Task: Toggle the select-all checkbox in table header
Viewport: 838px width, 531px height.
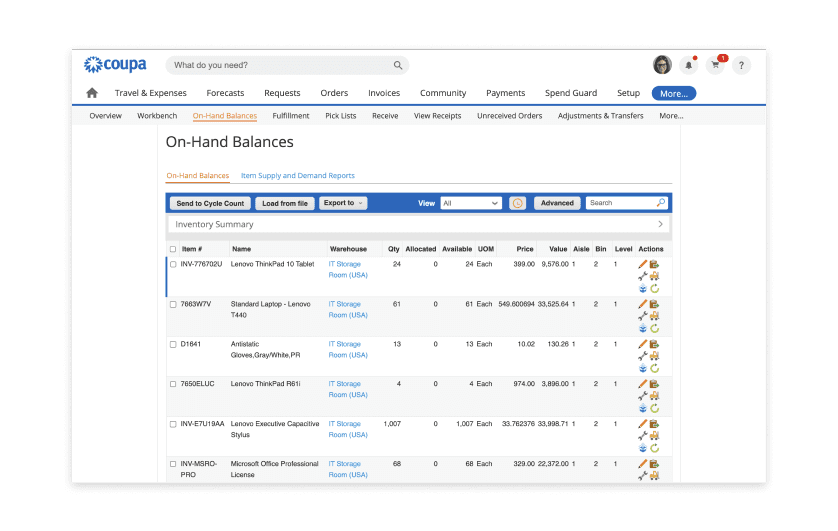Action: coord(173,249)
